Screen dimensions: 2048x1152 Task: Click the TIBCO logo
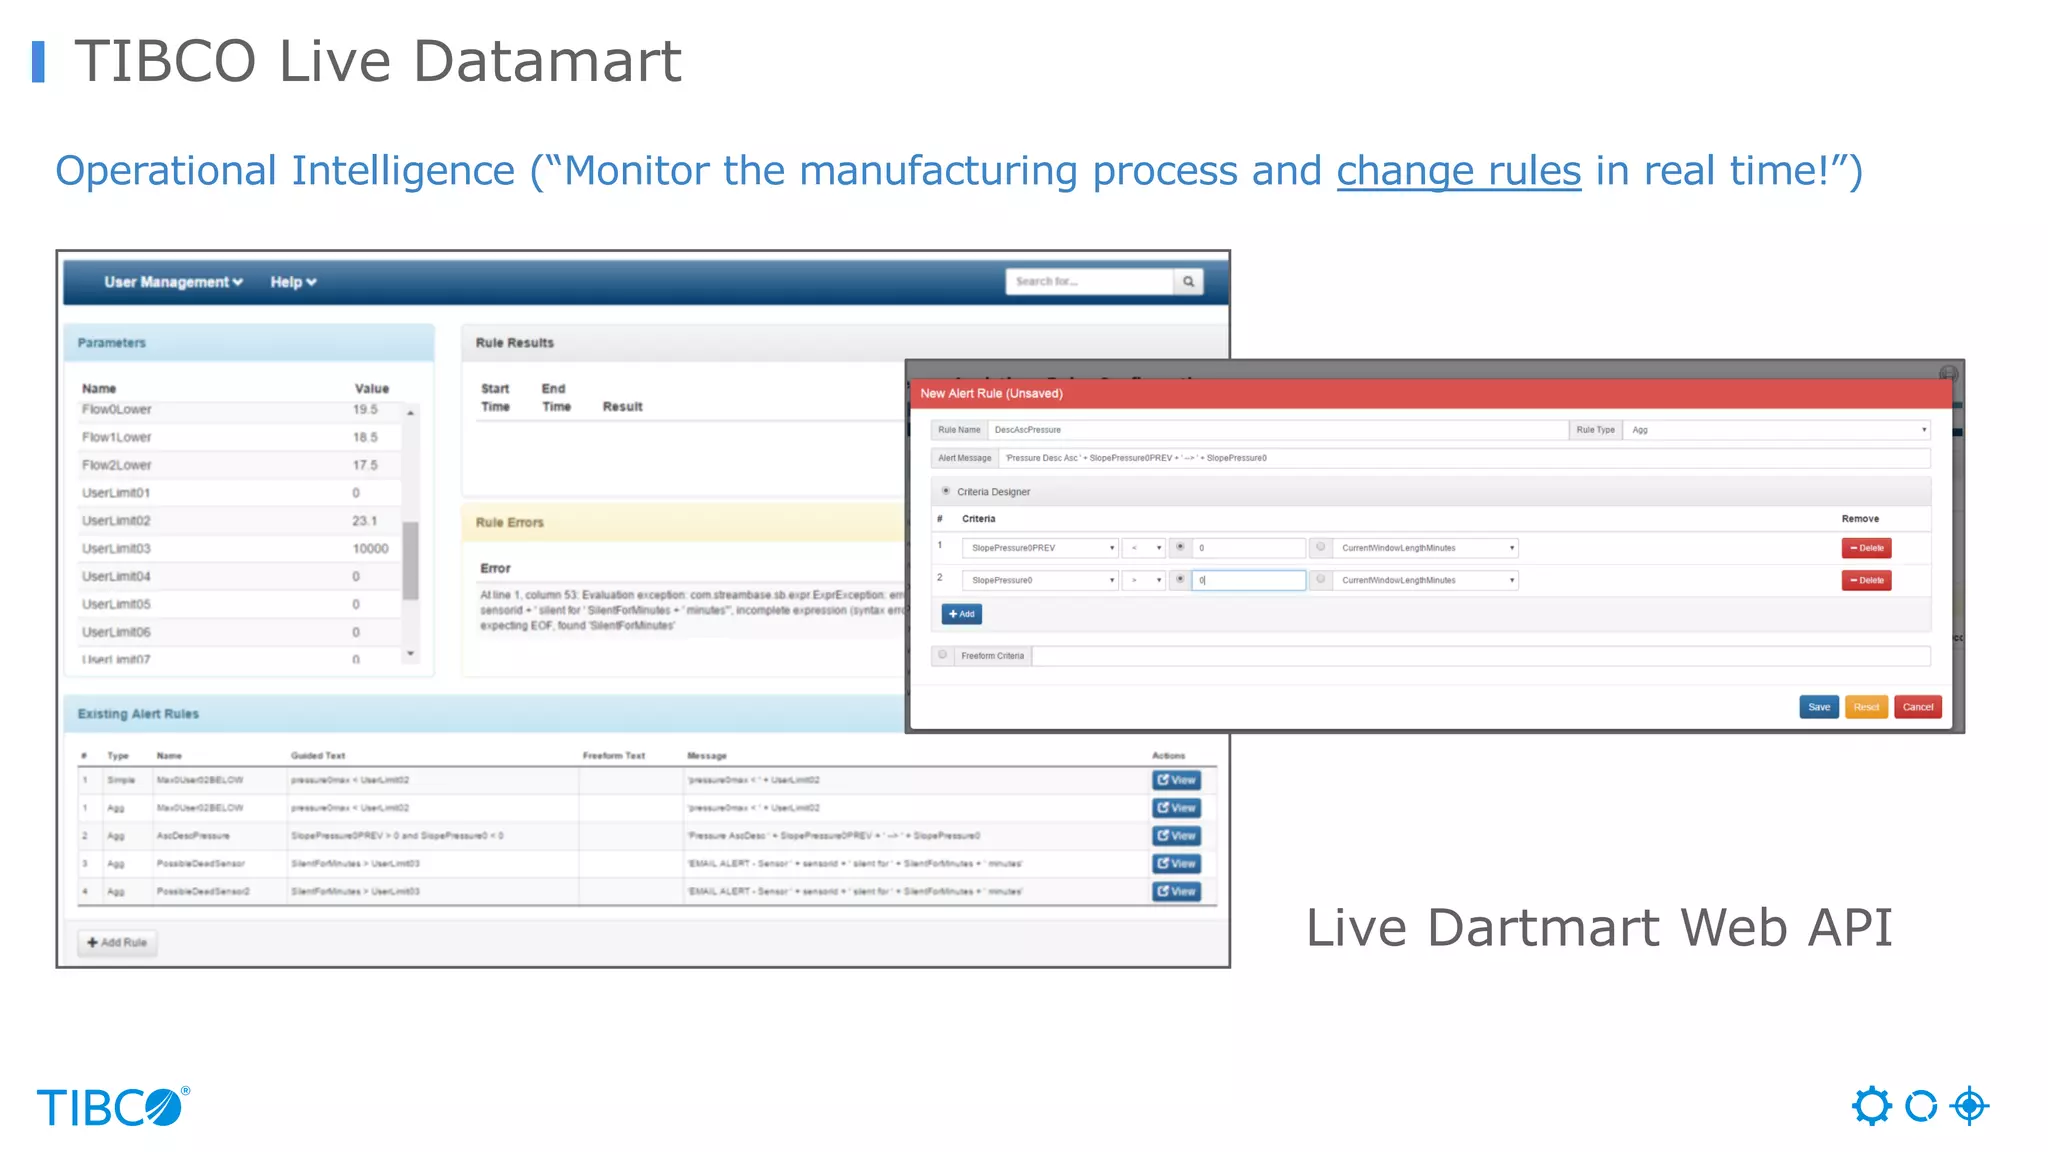[113, 1107]
